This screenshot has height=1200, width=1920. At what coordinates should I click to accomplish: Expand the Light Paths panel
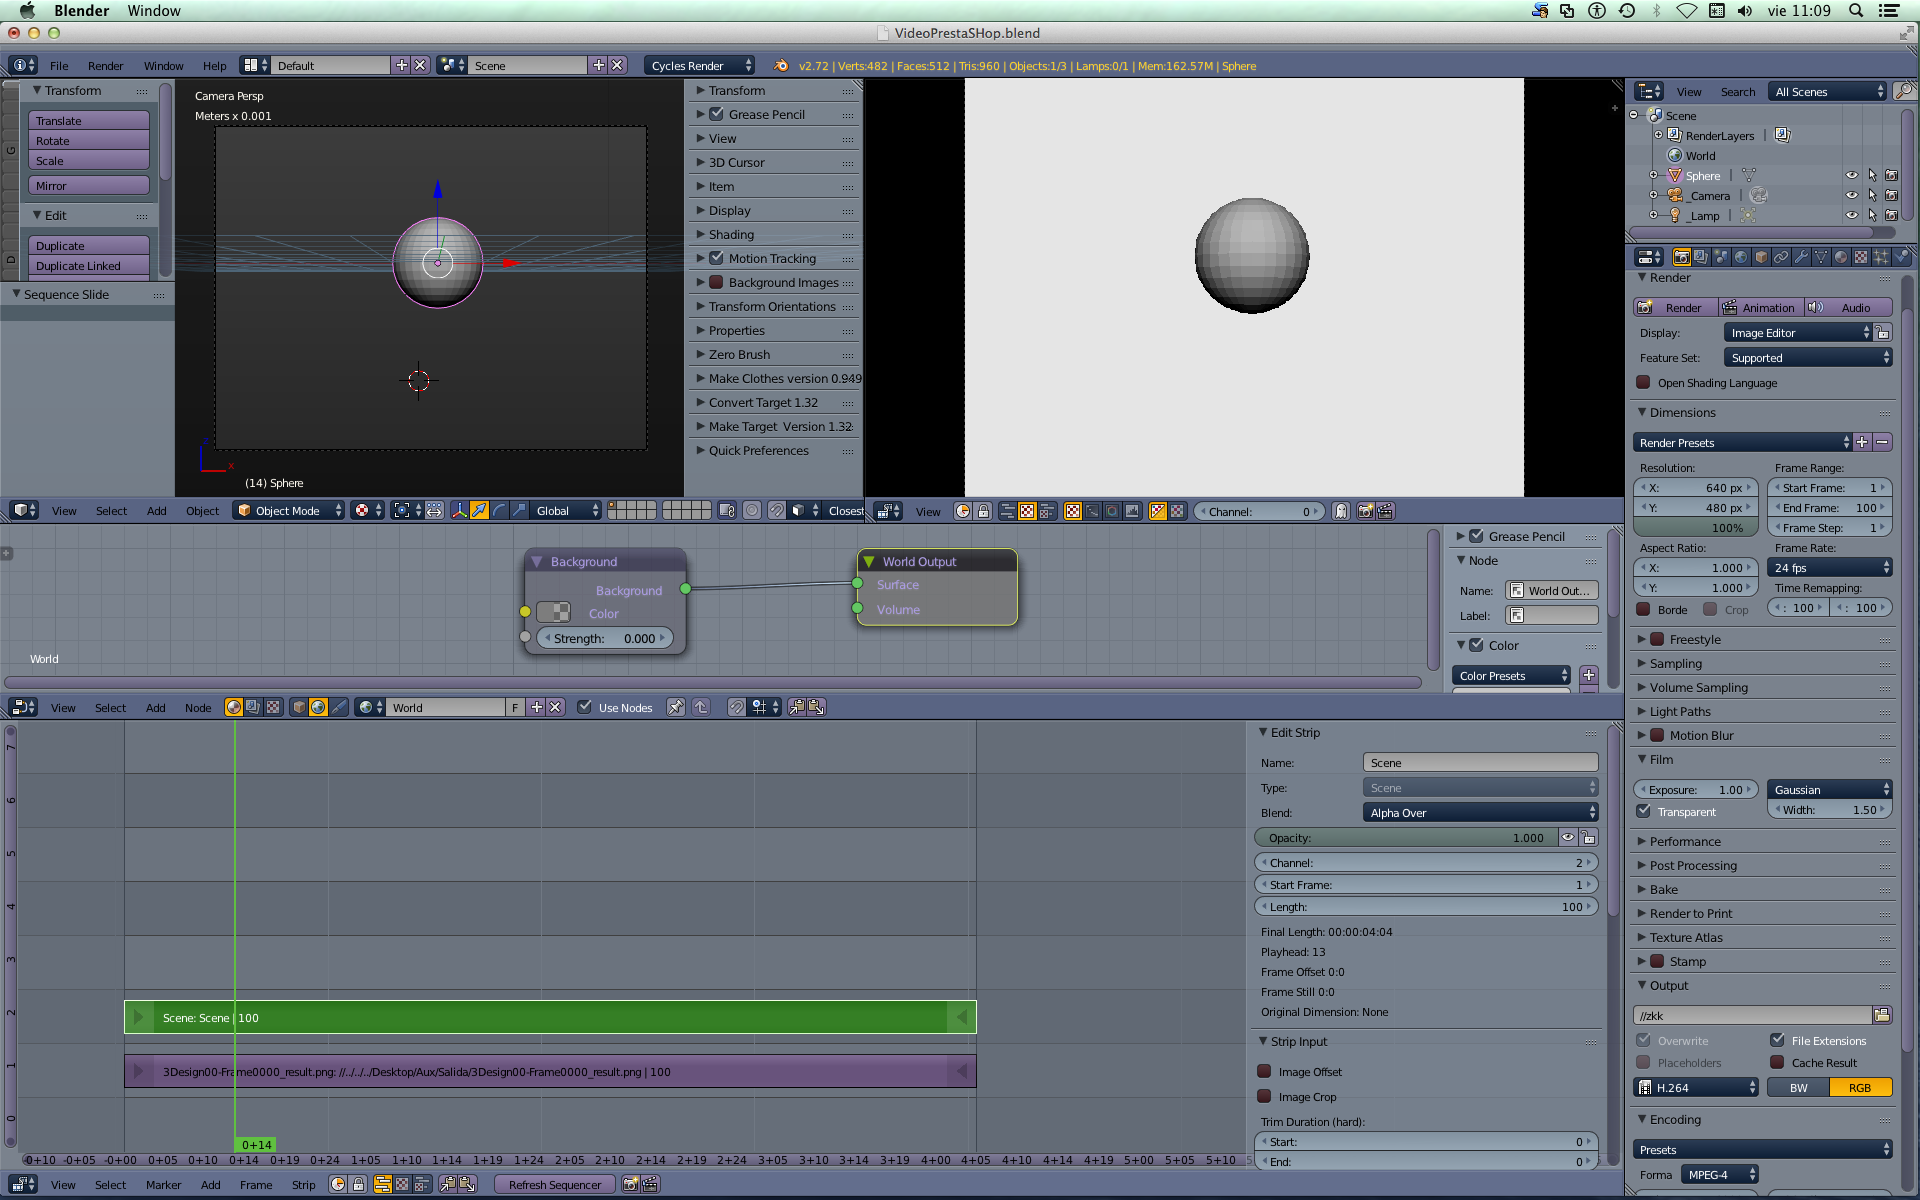pyautogui.click(x=1680, y=711)
